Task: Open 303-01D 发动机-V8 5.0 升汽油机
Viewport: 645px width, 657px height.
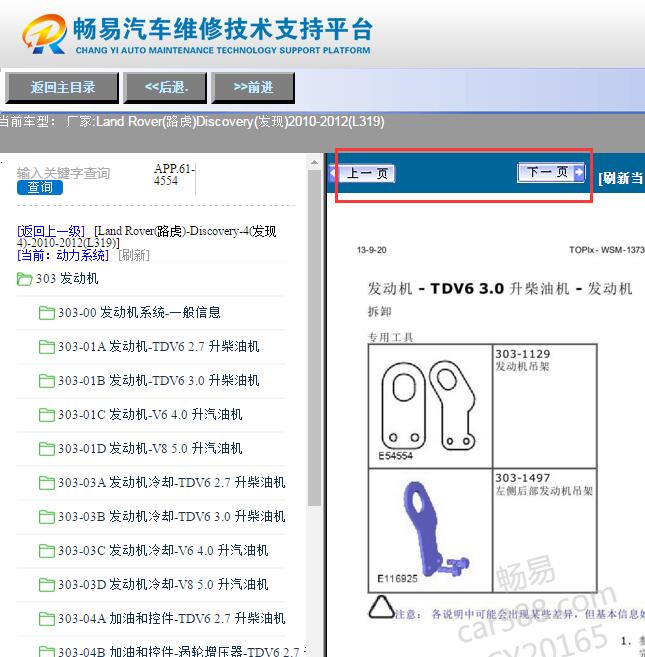Action: pyautogui.click(x=150, y=448)
